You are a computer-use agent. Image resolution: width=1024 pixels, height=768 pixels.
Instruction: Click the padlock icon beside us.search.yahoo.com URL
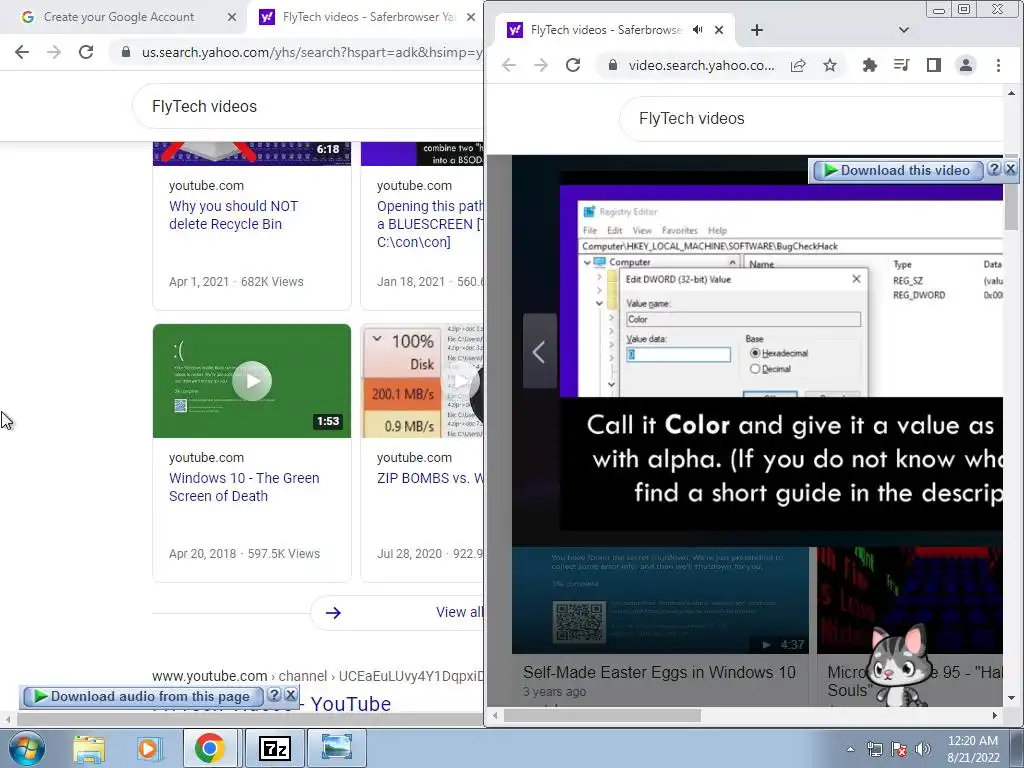(126, 52)
